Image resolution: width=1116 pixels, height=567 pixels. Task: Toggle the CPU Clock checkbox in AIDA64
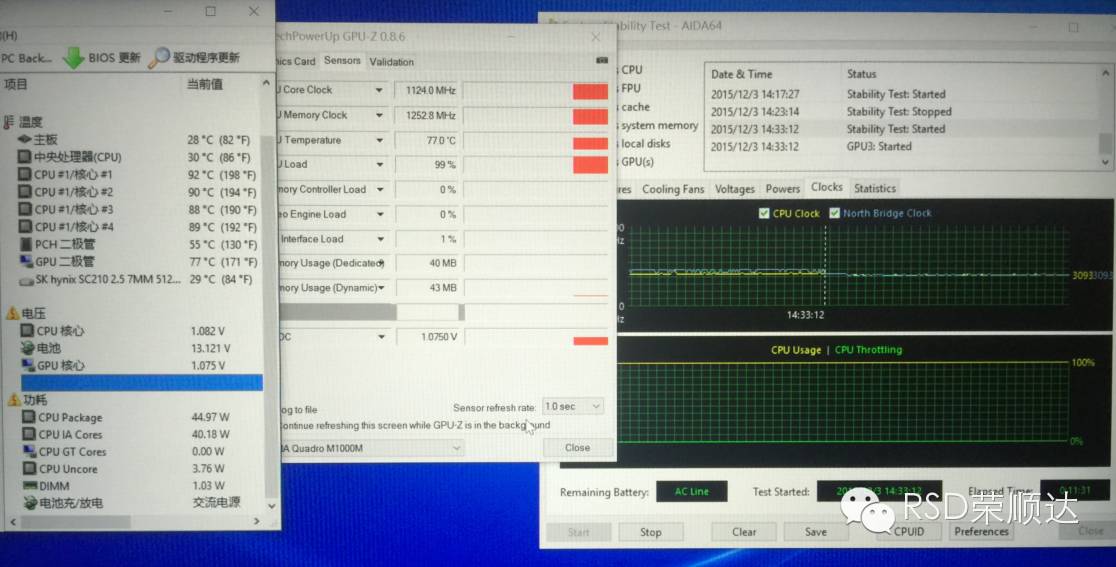click(x=764, y=213)
